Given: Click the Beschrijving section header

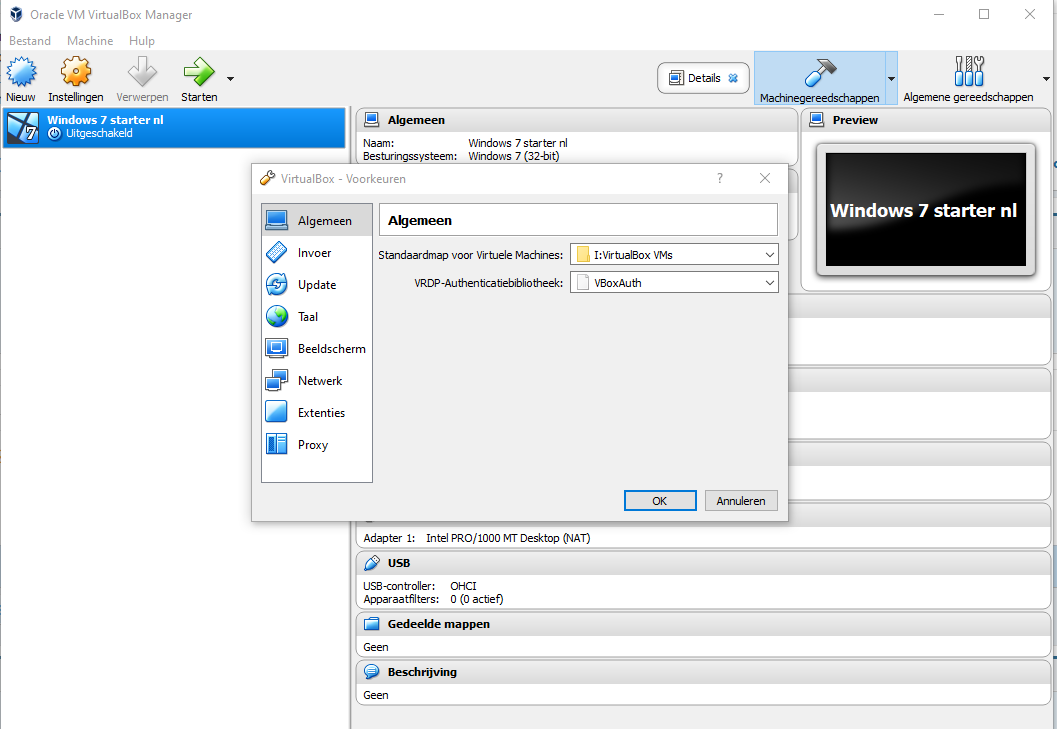Looking at the screenshot, I should (703, 672).
